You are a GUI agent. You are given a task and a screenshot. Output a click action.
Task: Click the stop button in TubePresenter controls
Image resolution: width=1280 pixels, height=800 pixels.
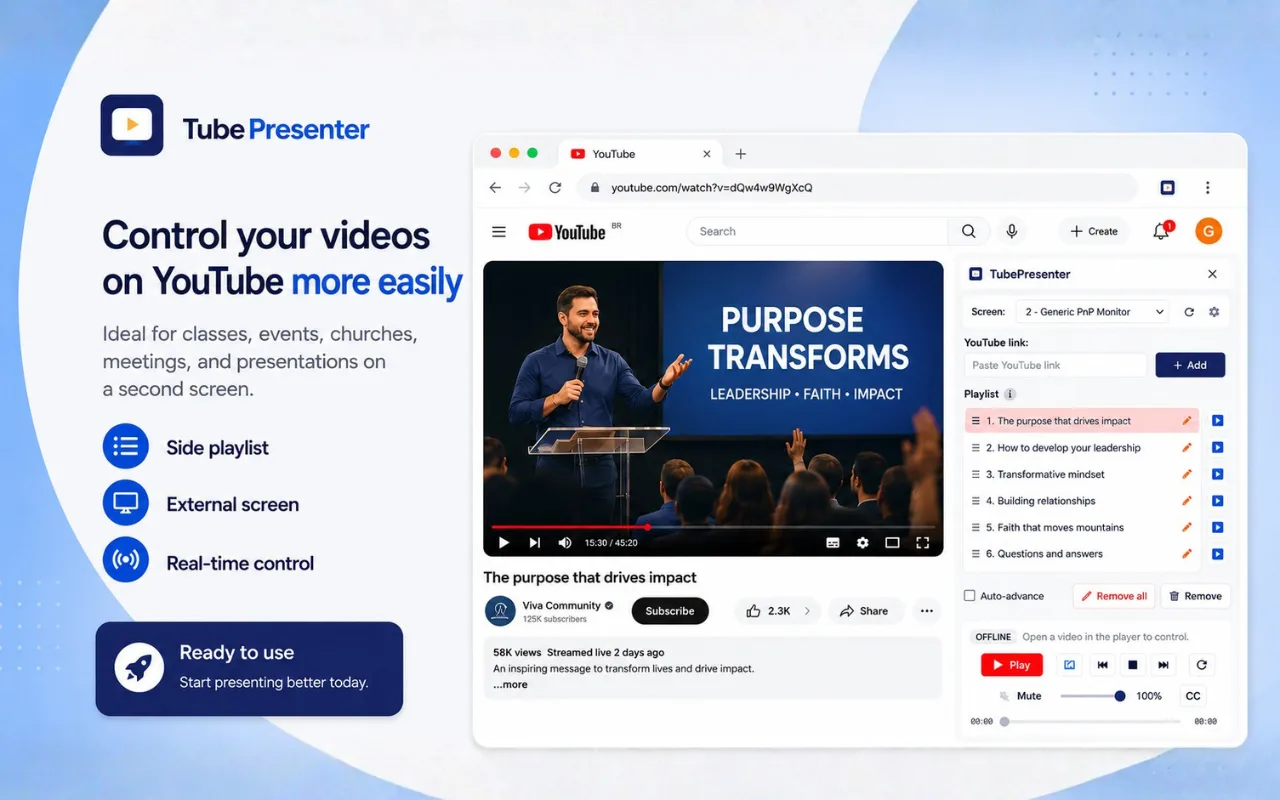click(x=1133, y=665)
